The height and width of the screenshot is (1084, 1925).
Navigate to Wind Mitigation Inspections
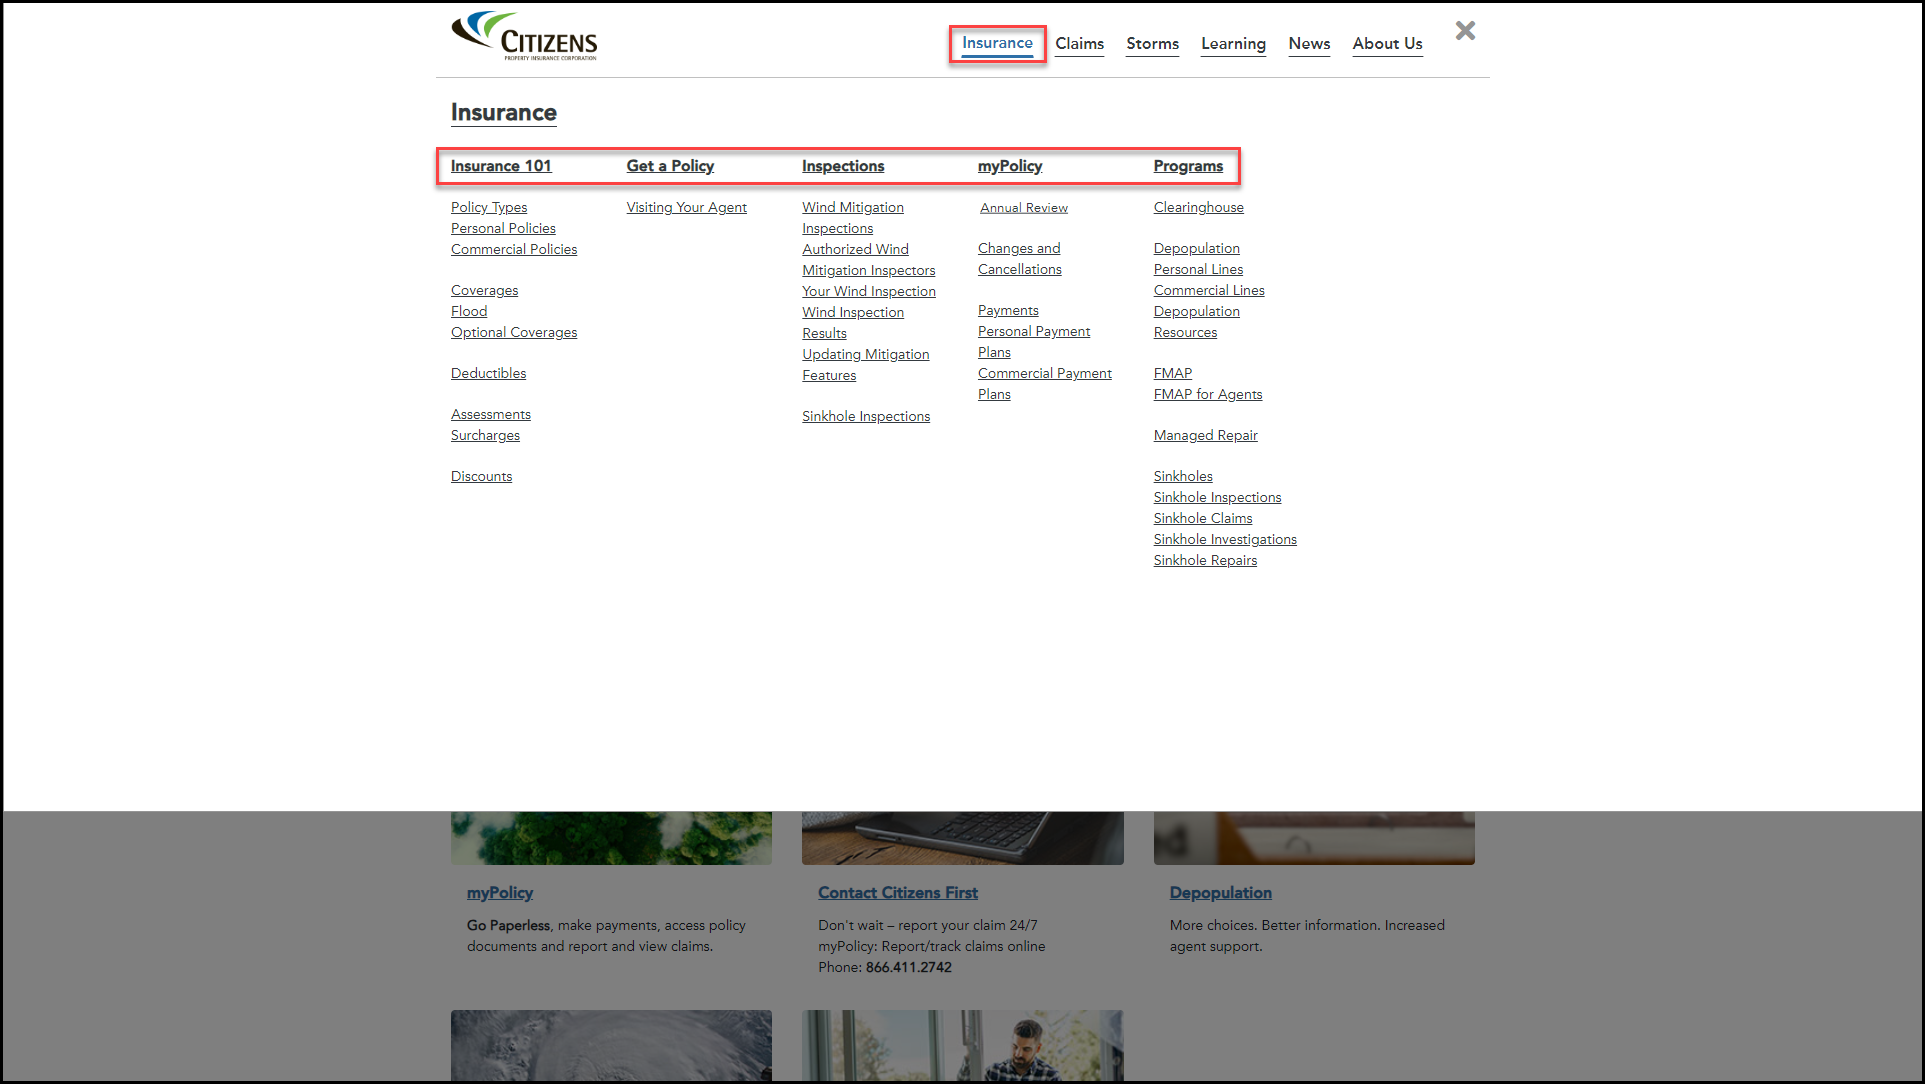pos(853,217)
